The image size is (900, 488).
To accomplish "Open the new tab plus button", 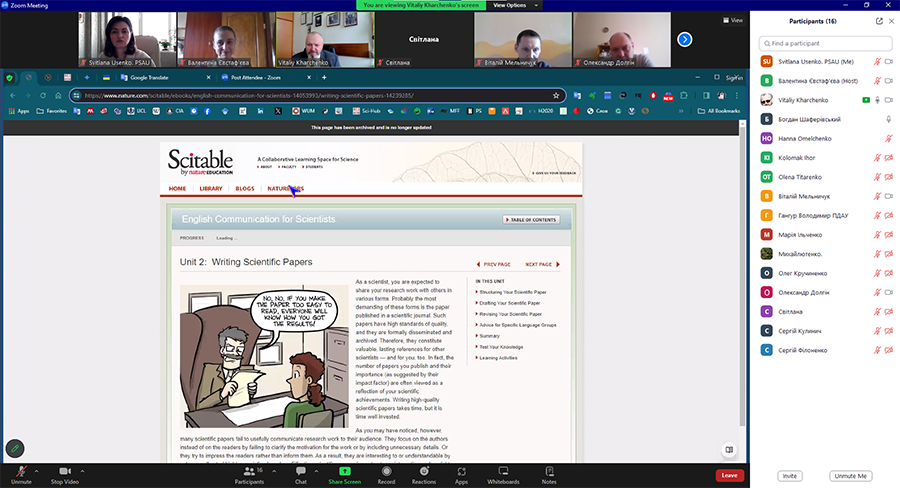I will pyautogui.click(x=324, y=78).
